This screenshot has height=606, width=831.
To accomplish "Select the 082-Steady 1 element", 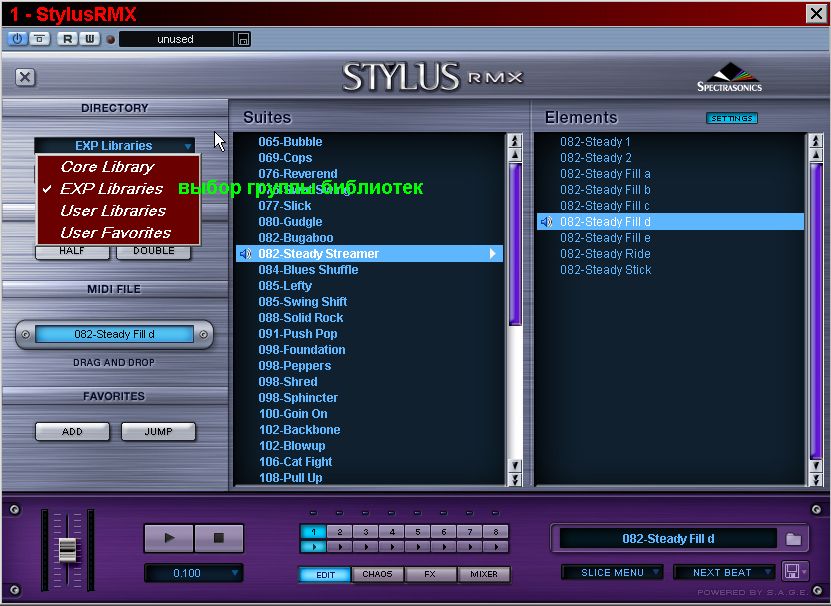I will 595,142.
